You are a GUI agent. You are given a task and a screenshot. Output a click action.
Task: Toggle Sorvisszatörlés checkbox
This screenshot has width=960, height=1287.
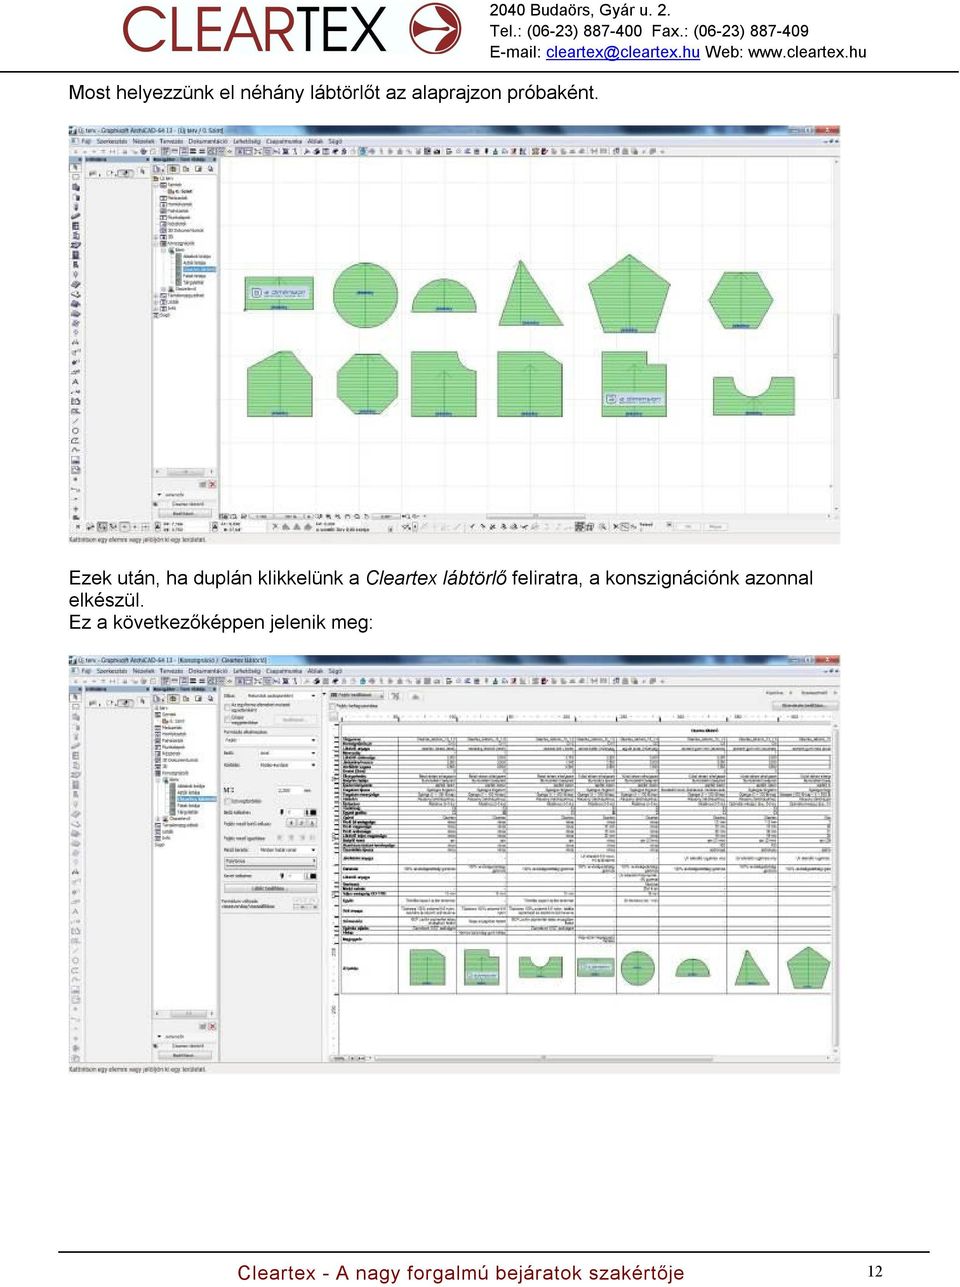[x=228, y=801]
